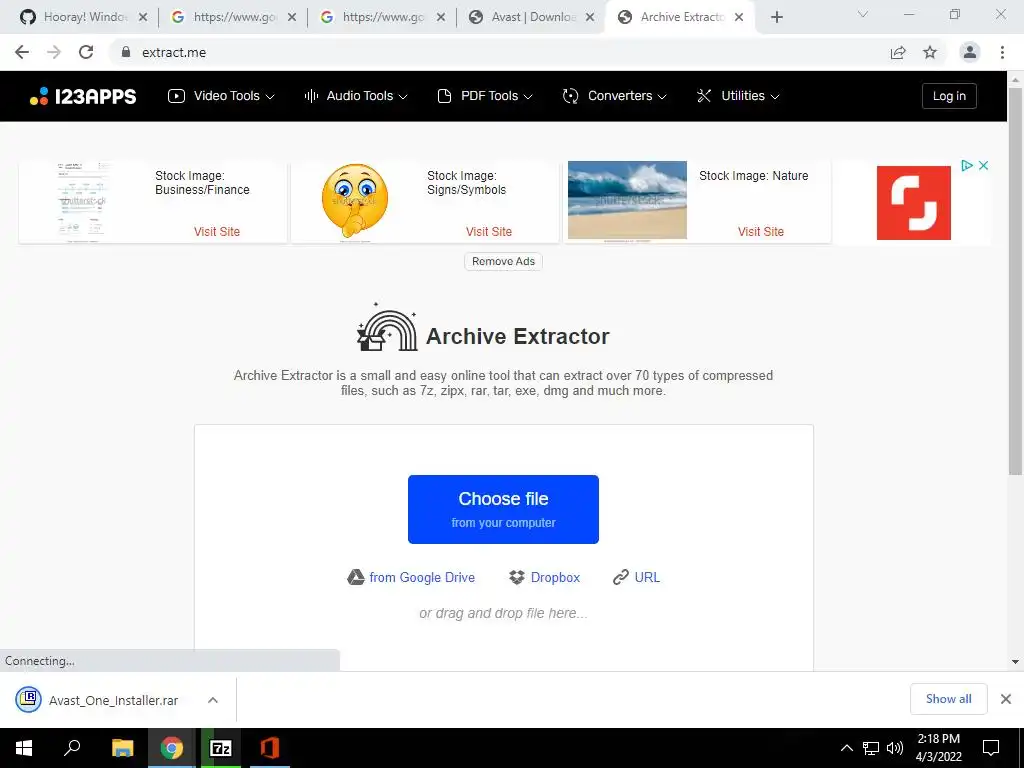Open the taskbar clock showing 2:18 PM

(x=938, y=748)
